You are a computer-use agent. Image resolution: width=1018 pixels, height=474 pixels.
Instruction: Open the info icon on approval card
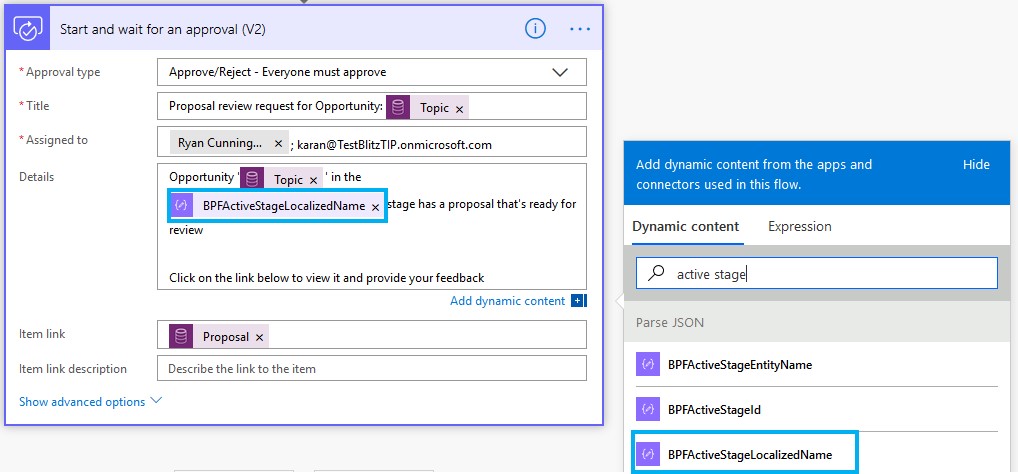pyautogui.click(x=535, y=29)
